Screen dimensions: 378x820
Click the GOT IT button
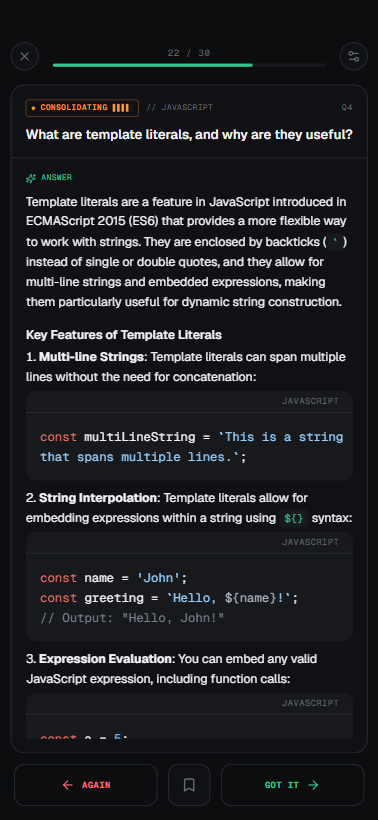coord(292,785)
